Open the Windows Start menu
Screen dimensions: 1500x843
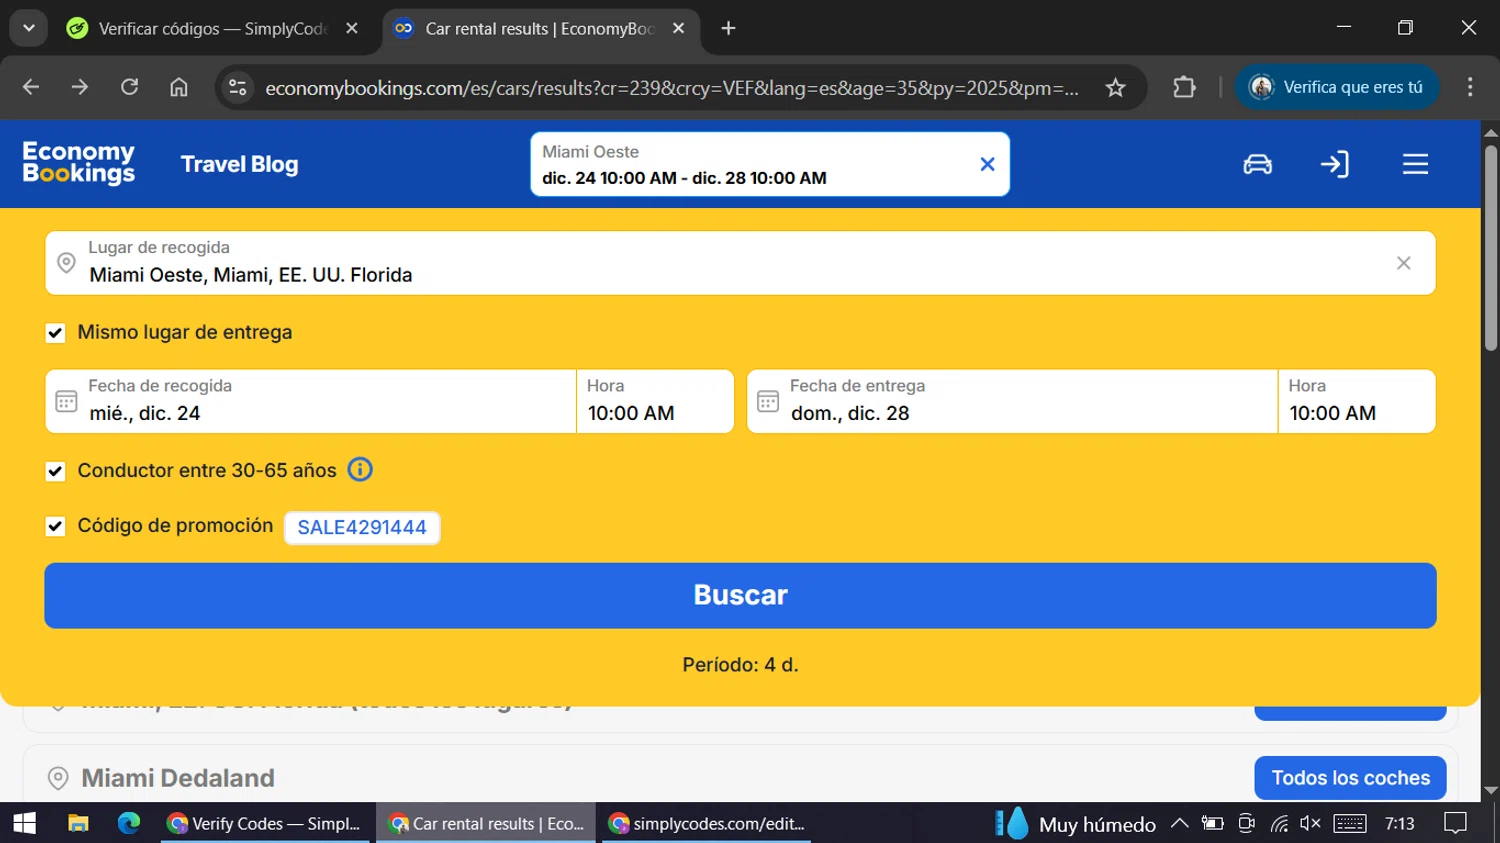pyautogui.click(x=25, y=823)
